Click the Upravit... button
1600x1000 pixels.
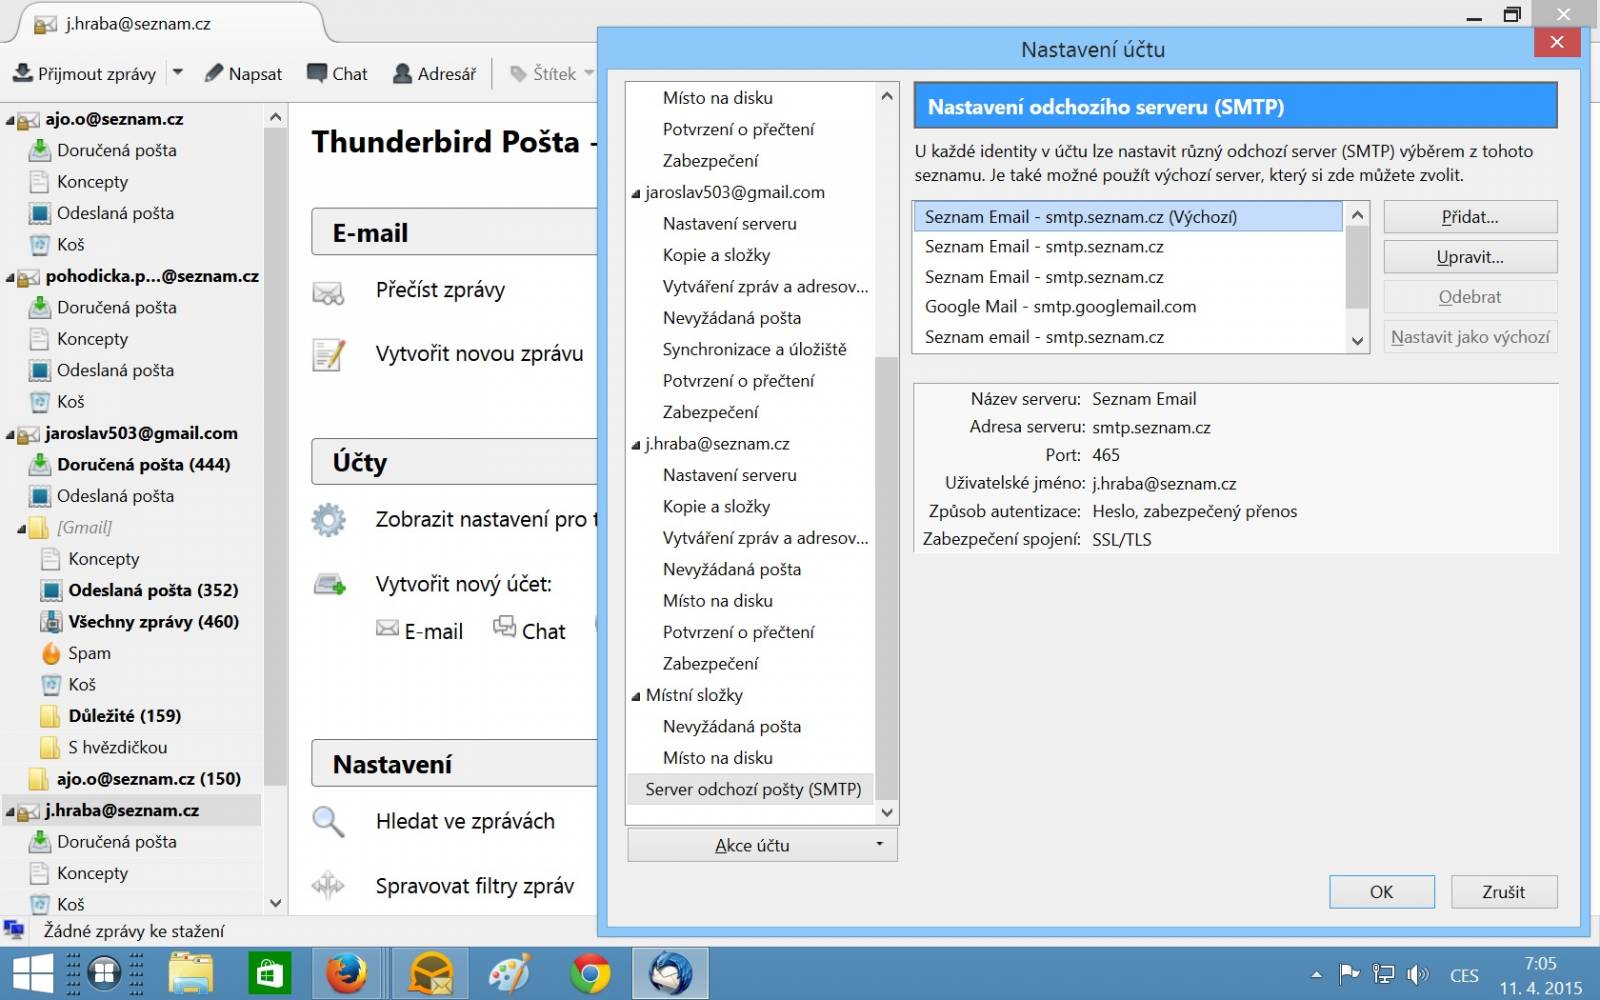1470,257
